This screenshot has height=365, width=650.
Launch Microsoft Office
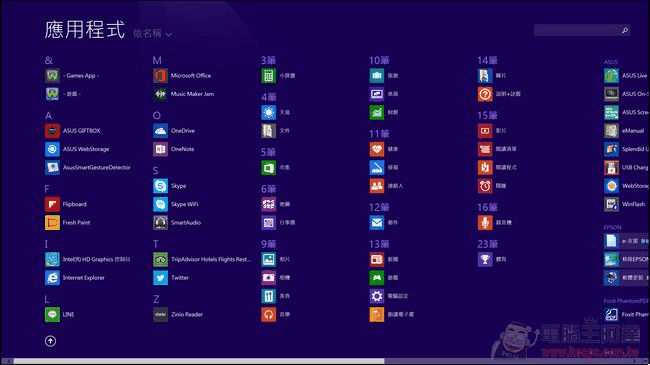[182, 75]
